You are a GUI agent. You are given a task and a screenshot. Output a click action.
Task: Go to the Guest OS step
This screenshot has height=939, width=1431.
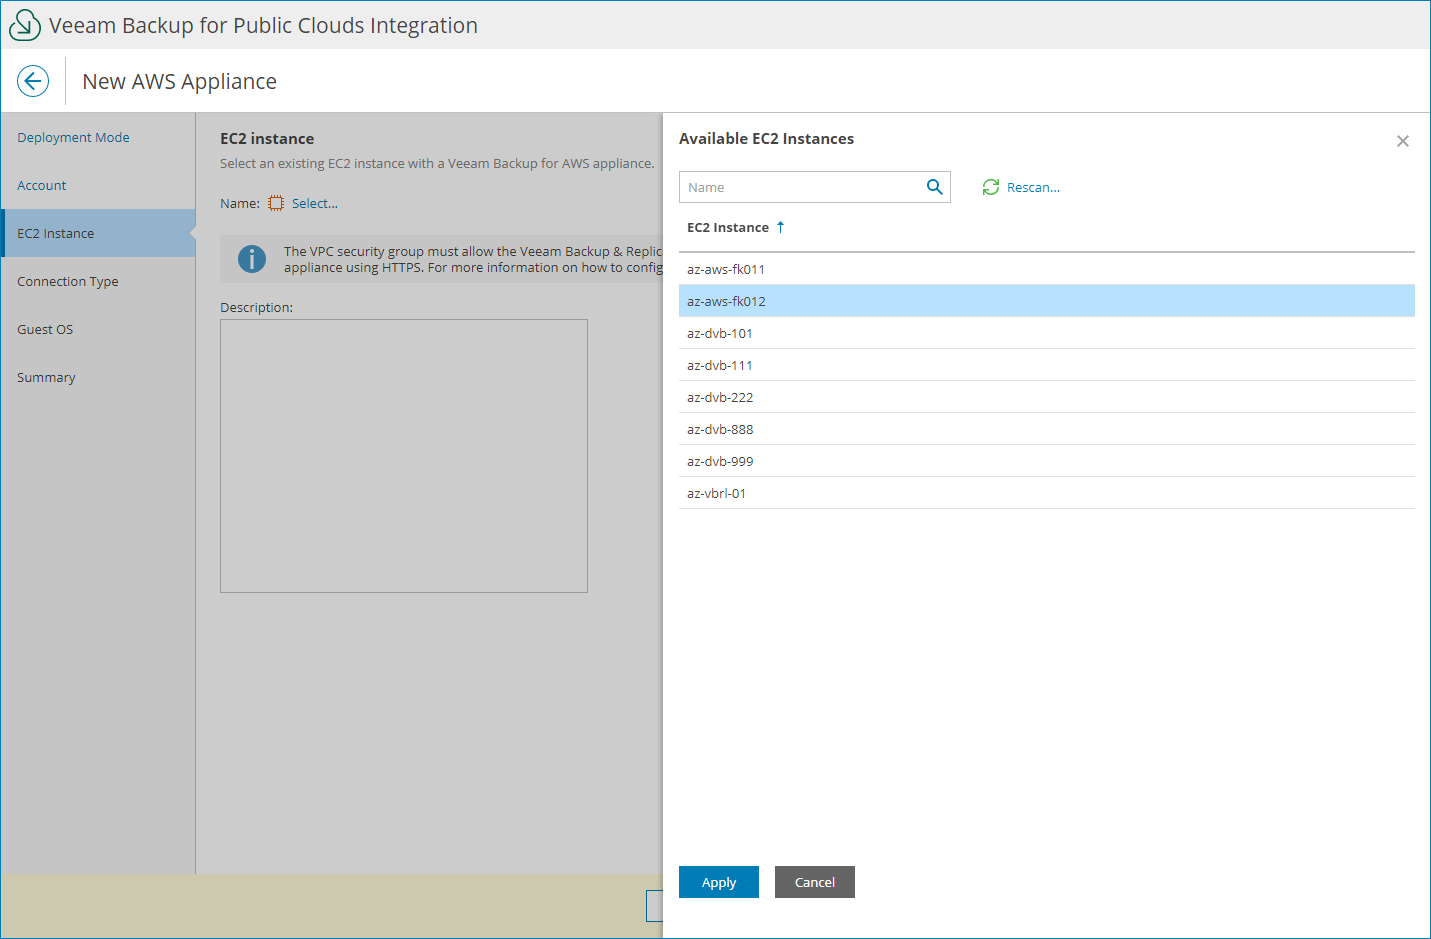pos(44,329)
